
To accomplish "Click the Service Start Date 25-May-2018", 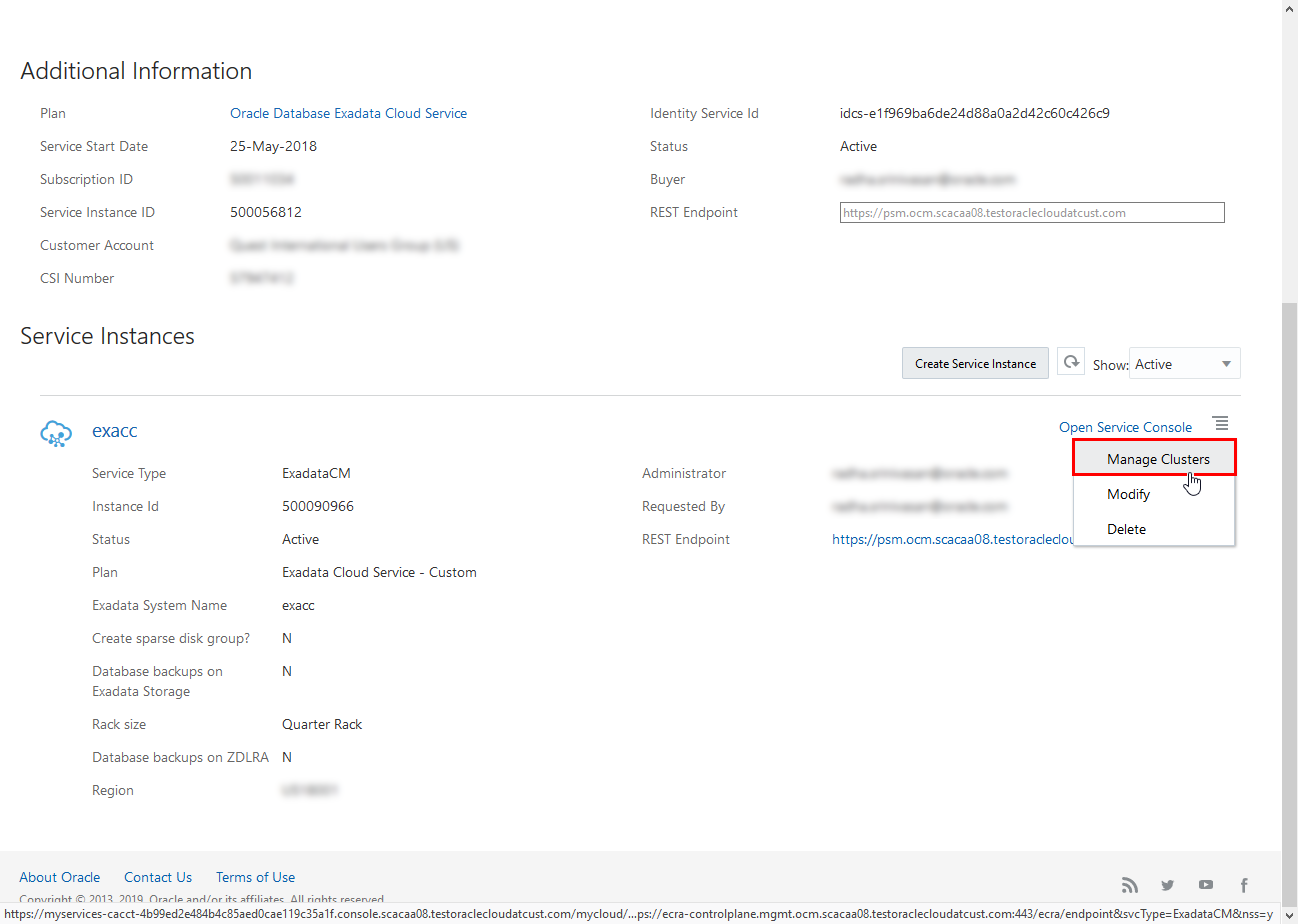I will pos(273,146).
